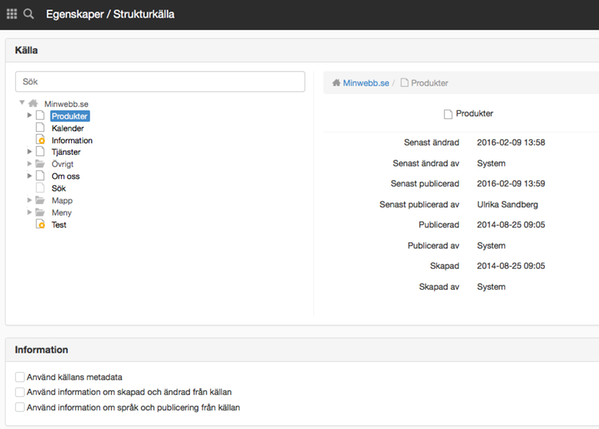599x429 pixels.
Task: Open the apps grid menu icon
Action: [12, 14]
